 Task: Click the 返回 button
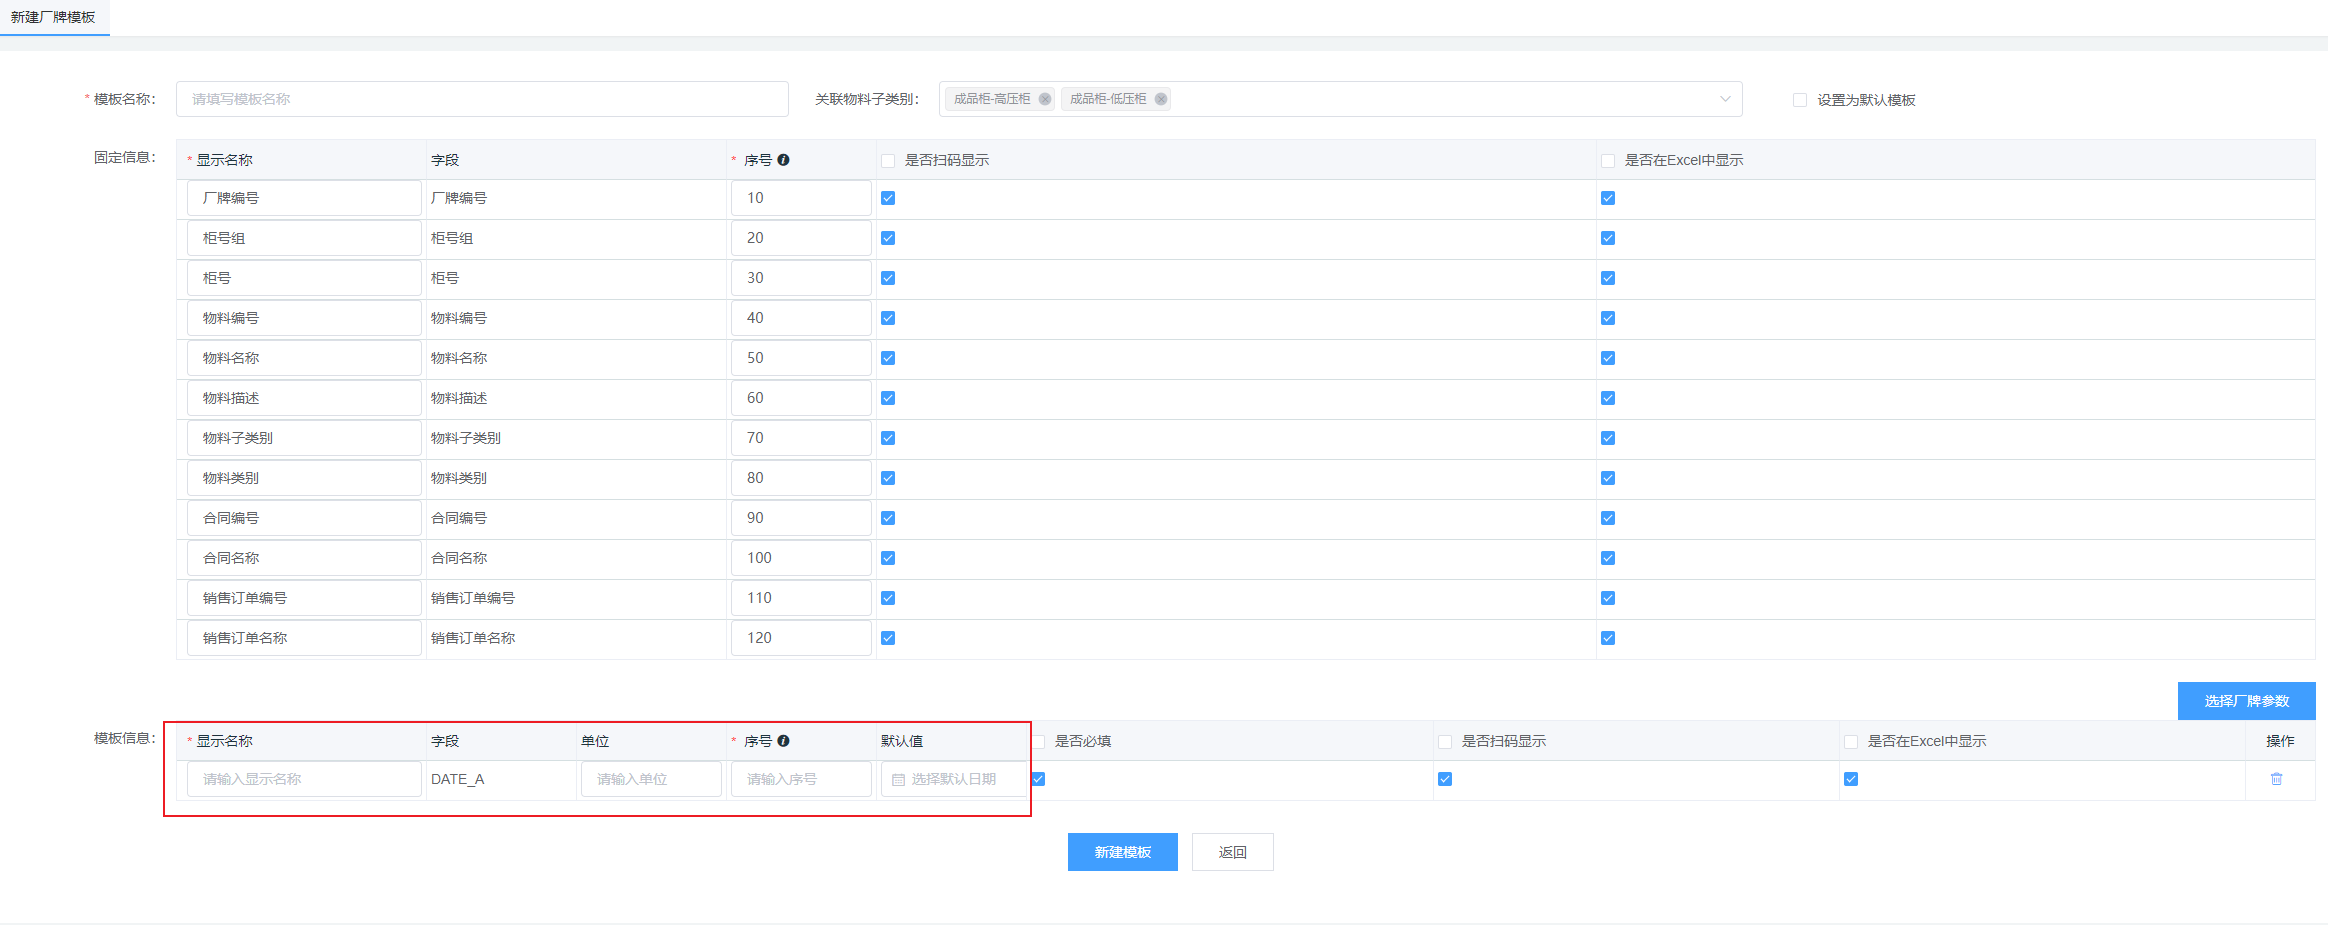tap(1232, 852)
